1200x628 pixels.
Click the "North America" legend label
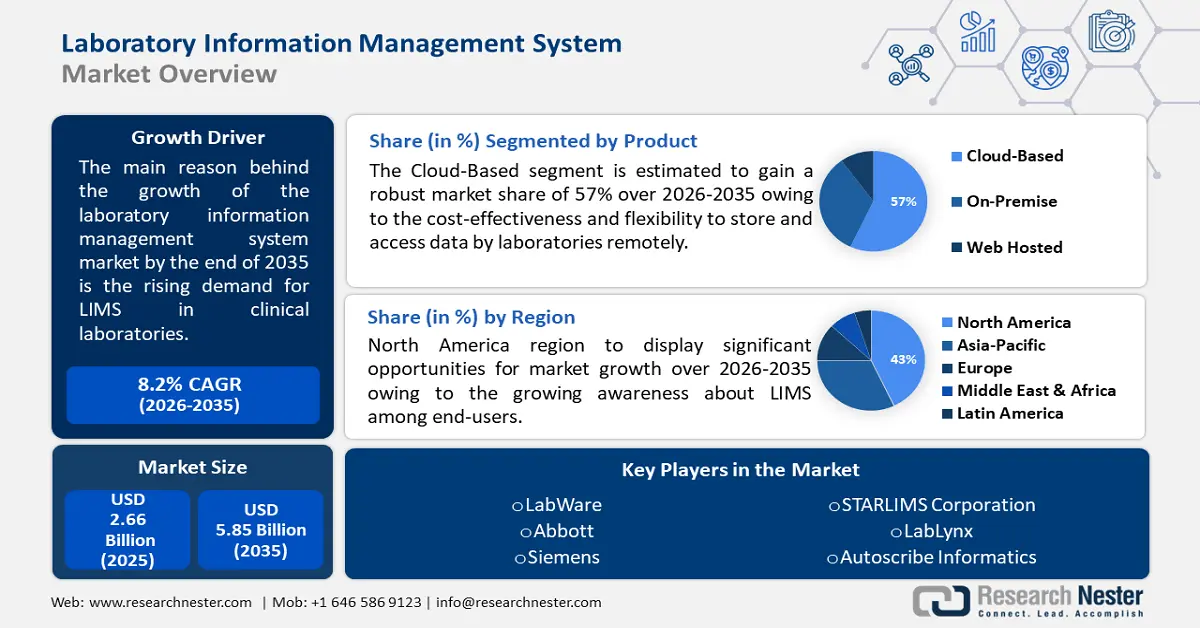point(1014,323)
